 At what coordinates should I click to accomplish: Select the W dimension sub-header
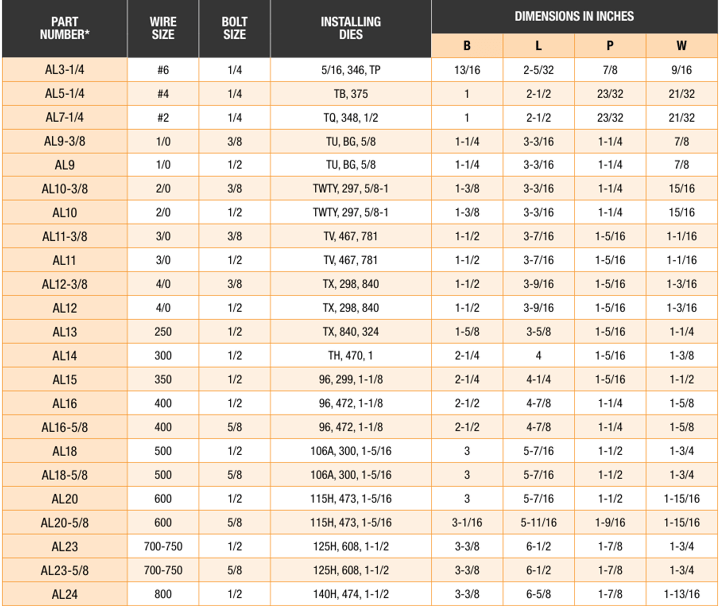(682, 46)
